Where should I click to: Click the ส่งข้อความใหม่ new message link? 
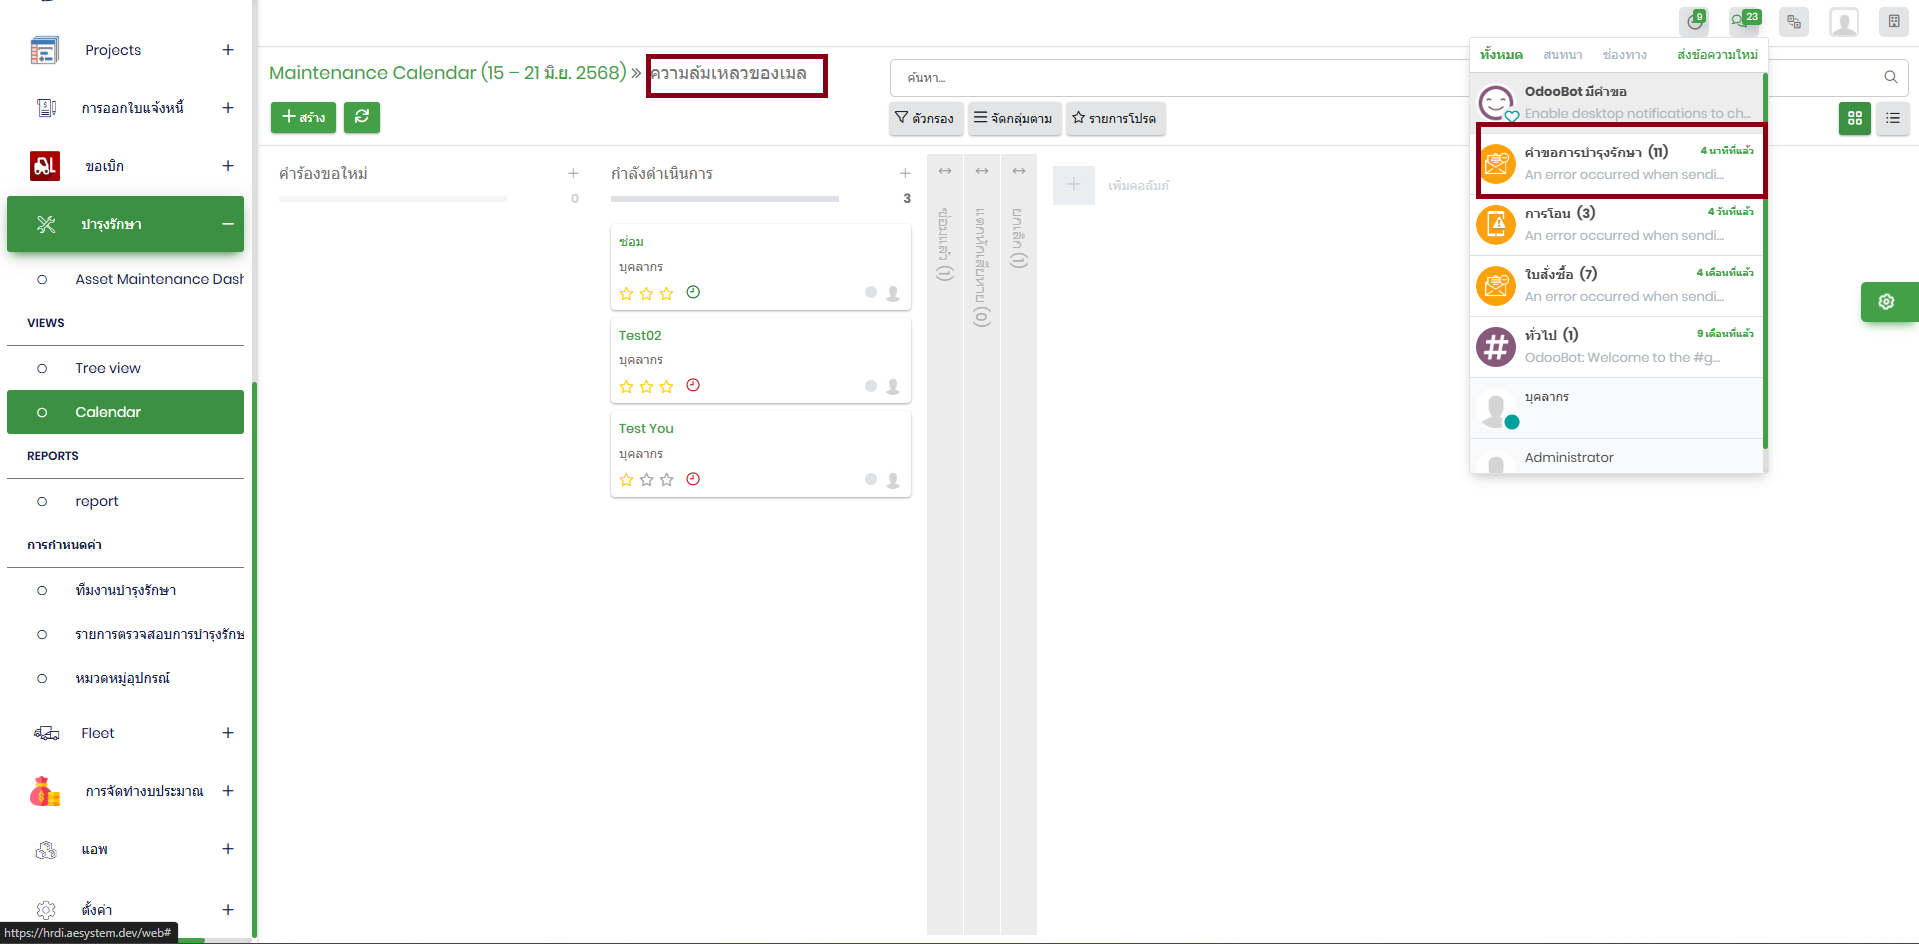click(x=1717, y=55)
